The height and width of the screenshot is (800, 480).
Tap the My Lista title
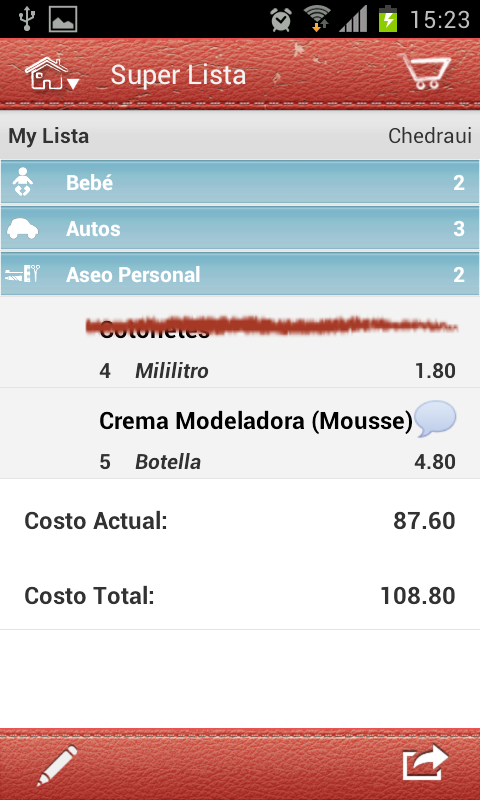coord(48,136)
